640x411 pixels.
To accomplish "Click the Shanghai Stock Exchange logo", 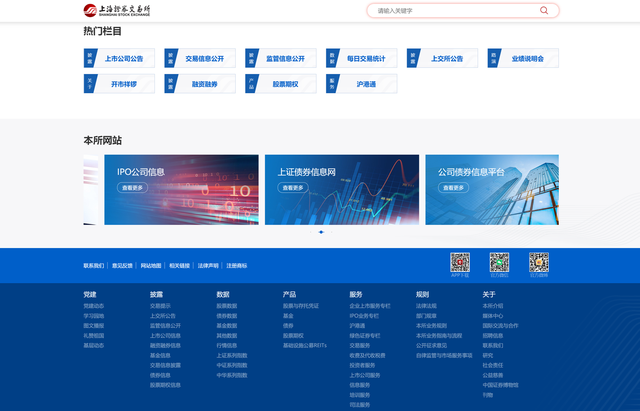I will pyautogui.click(x=117, y=10).
